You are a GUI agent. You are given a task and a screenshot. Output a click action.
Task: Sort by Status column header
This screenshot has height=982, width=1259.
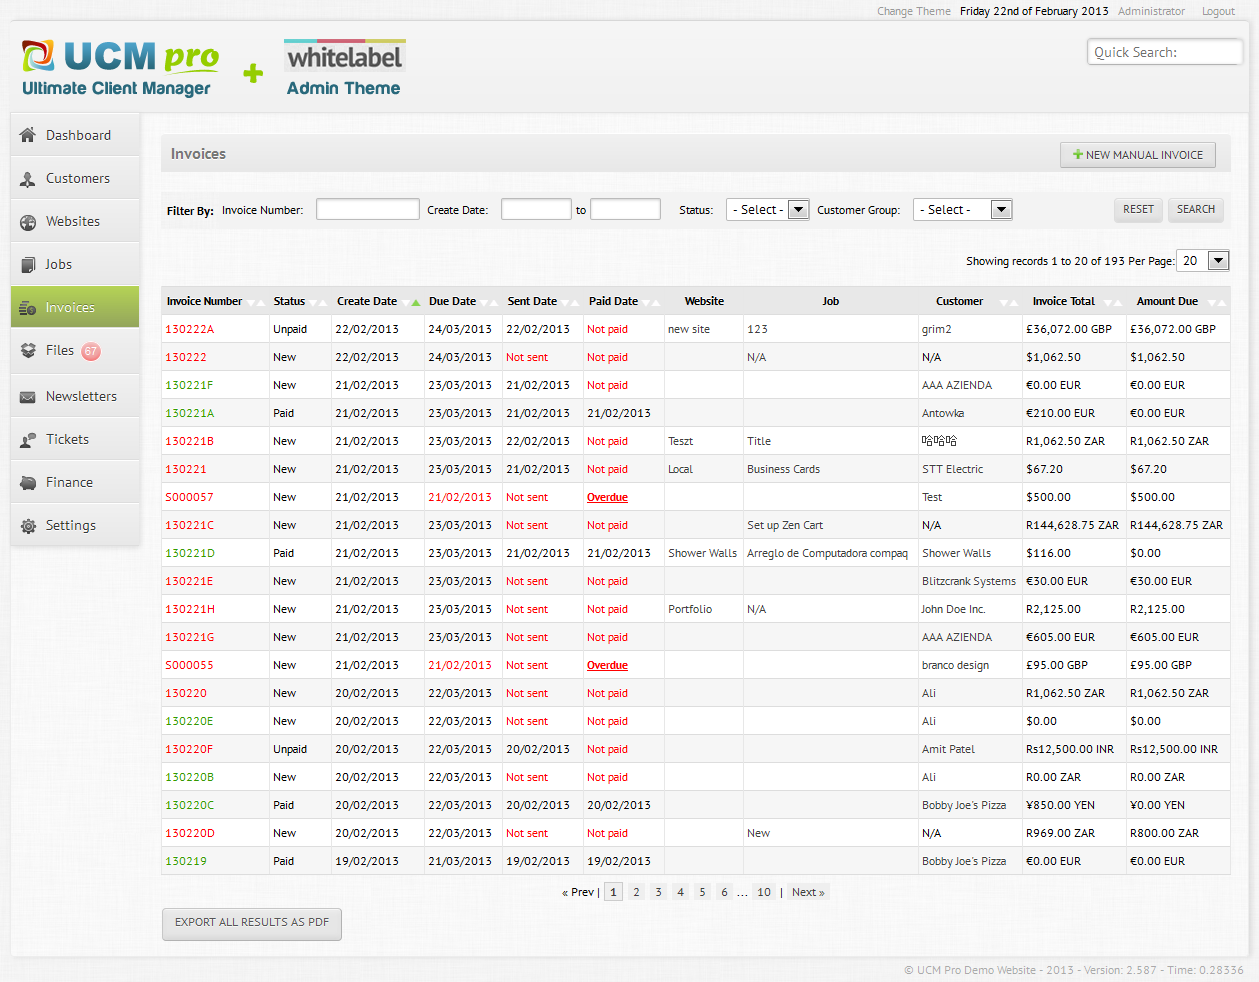289,301
